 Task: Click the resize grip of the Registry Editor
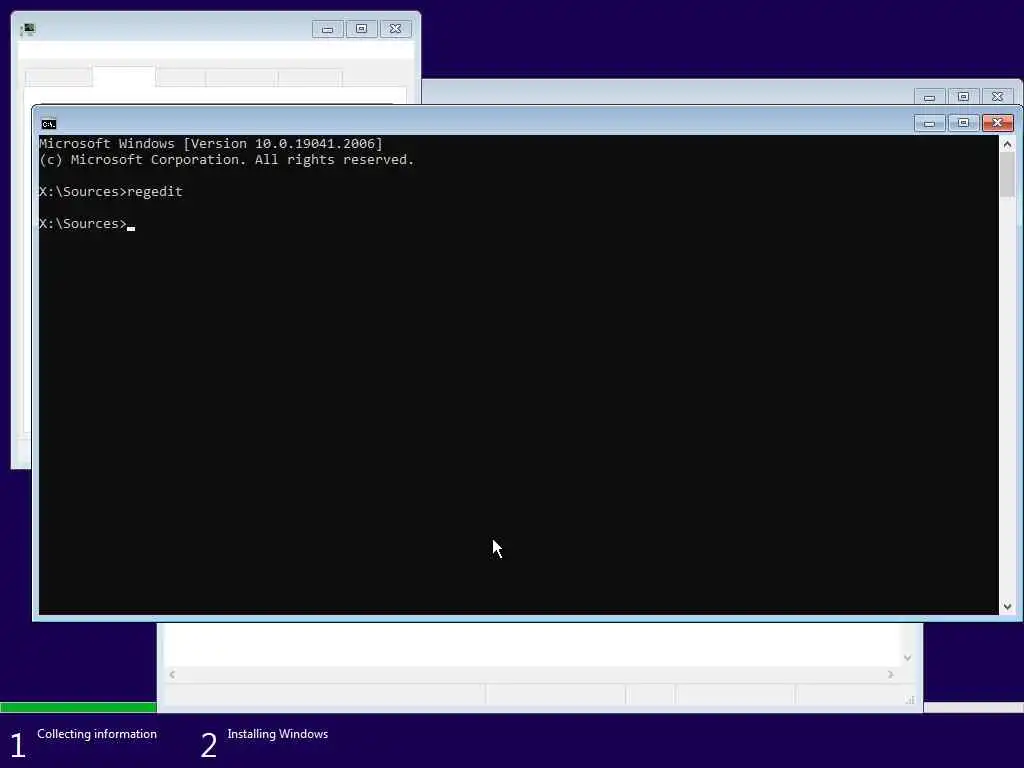pos(910,700)
